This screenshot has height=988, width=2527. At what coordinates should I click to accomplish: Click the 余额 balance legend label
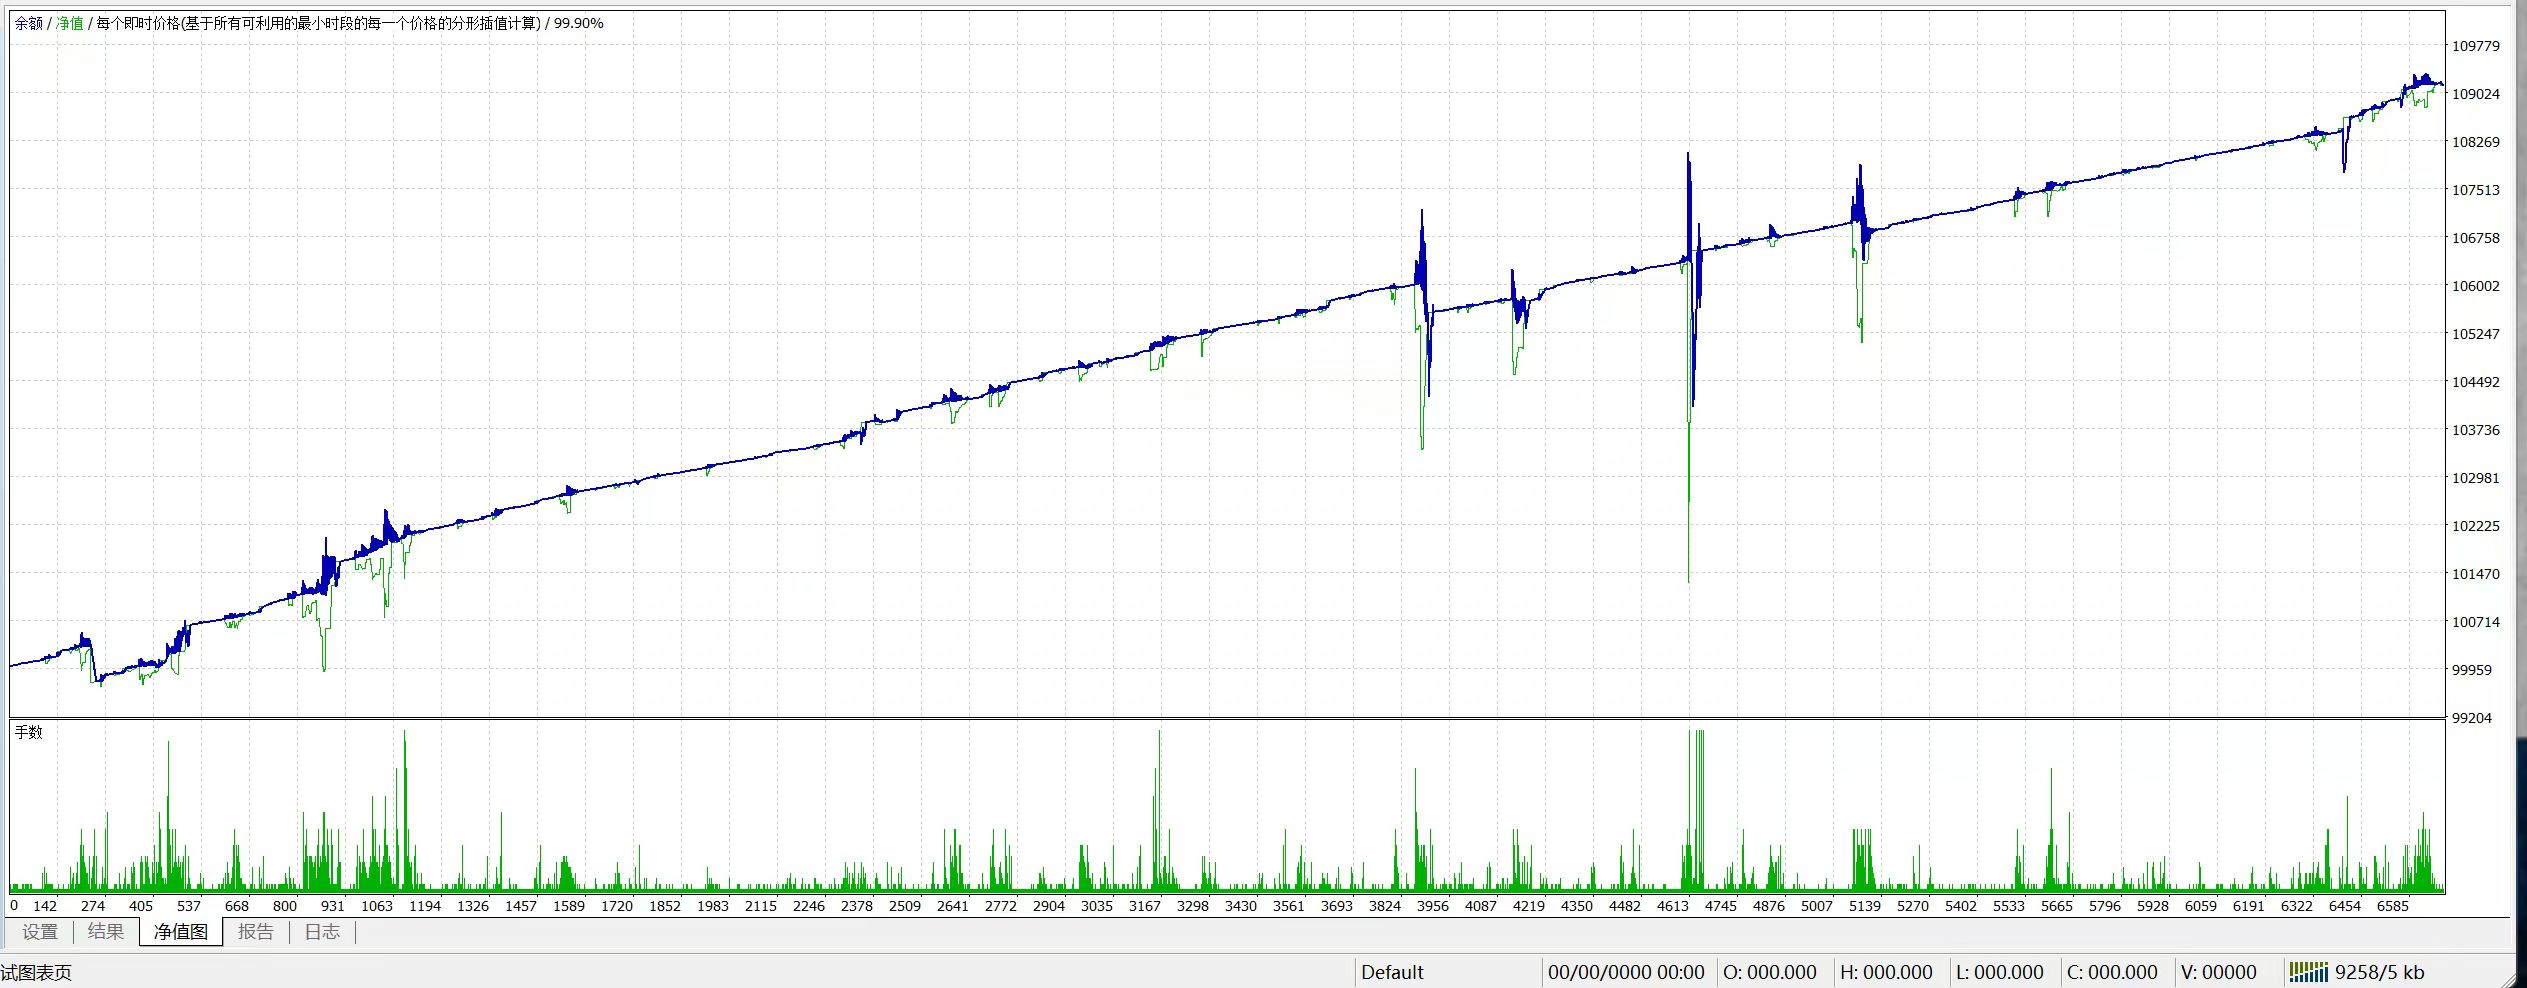pyautogui.click(x=28, y=23)
